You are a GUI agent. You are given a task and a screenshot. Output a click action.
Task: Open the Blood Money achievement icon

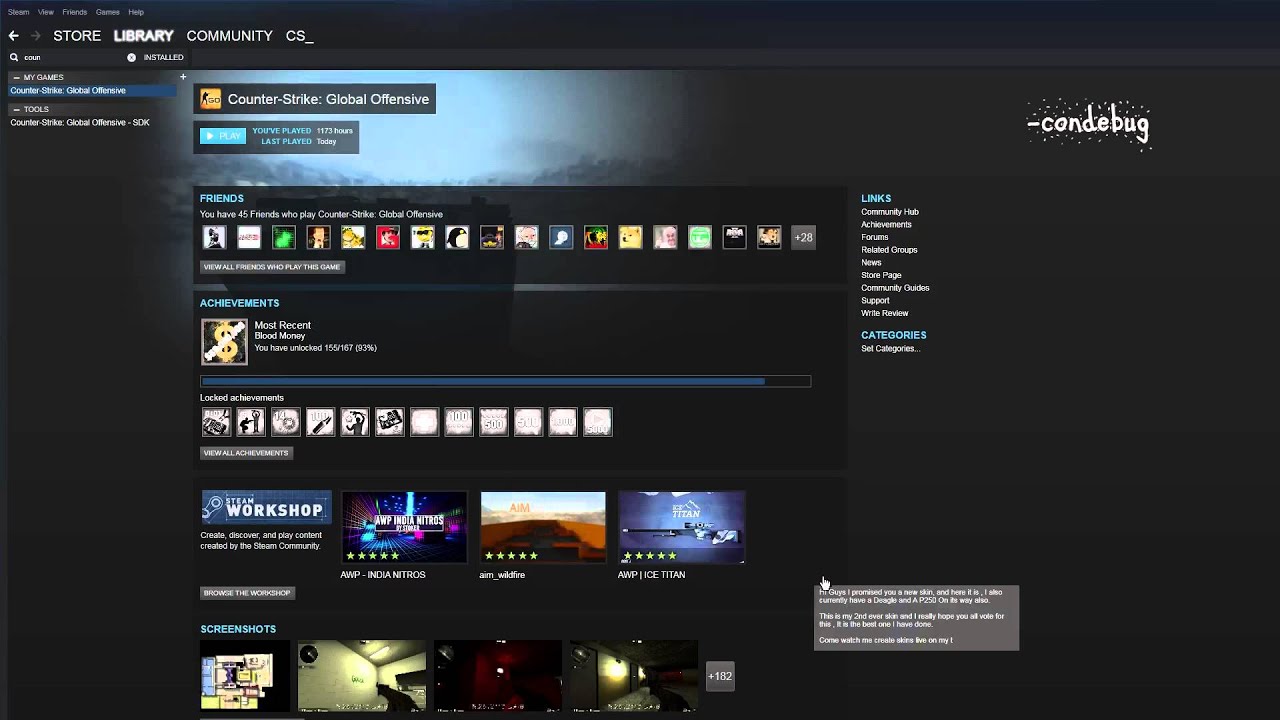tap(224, 342)
